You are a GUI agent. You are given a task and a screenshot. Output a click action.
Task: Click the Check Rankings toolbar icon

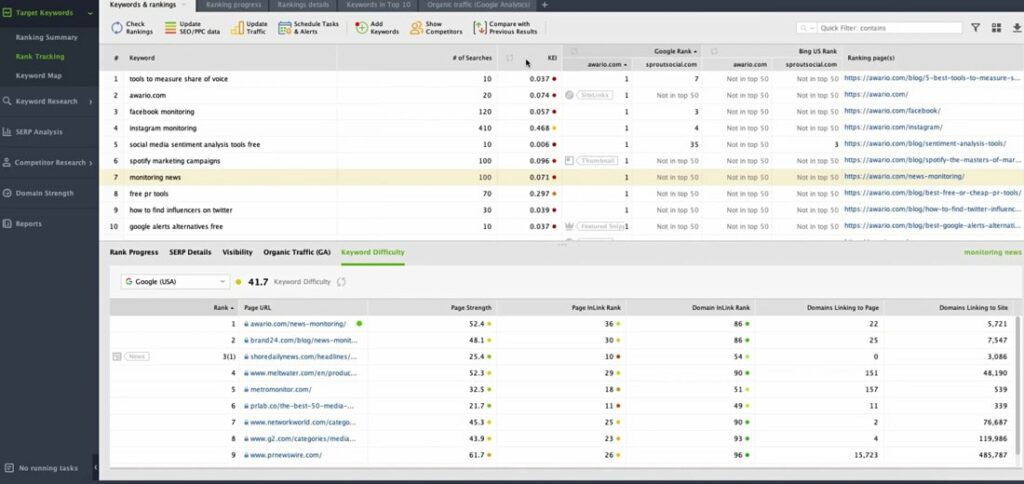(116, 27)
